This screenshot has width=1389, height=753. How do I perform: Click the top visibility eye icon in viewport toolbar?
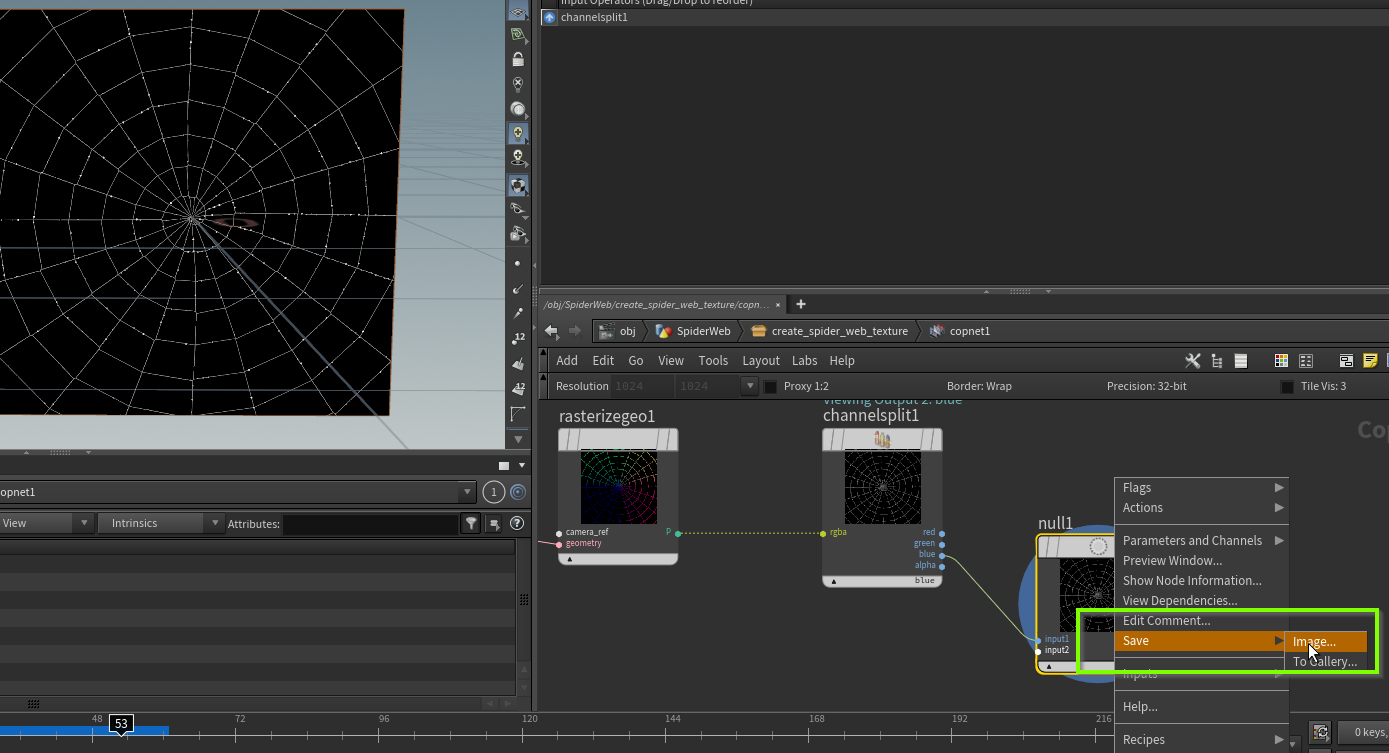(x=517, y=11)
